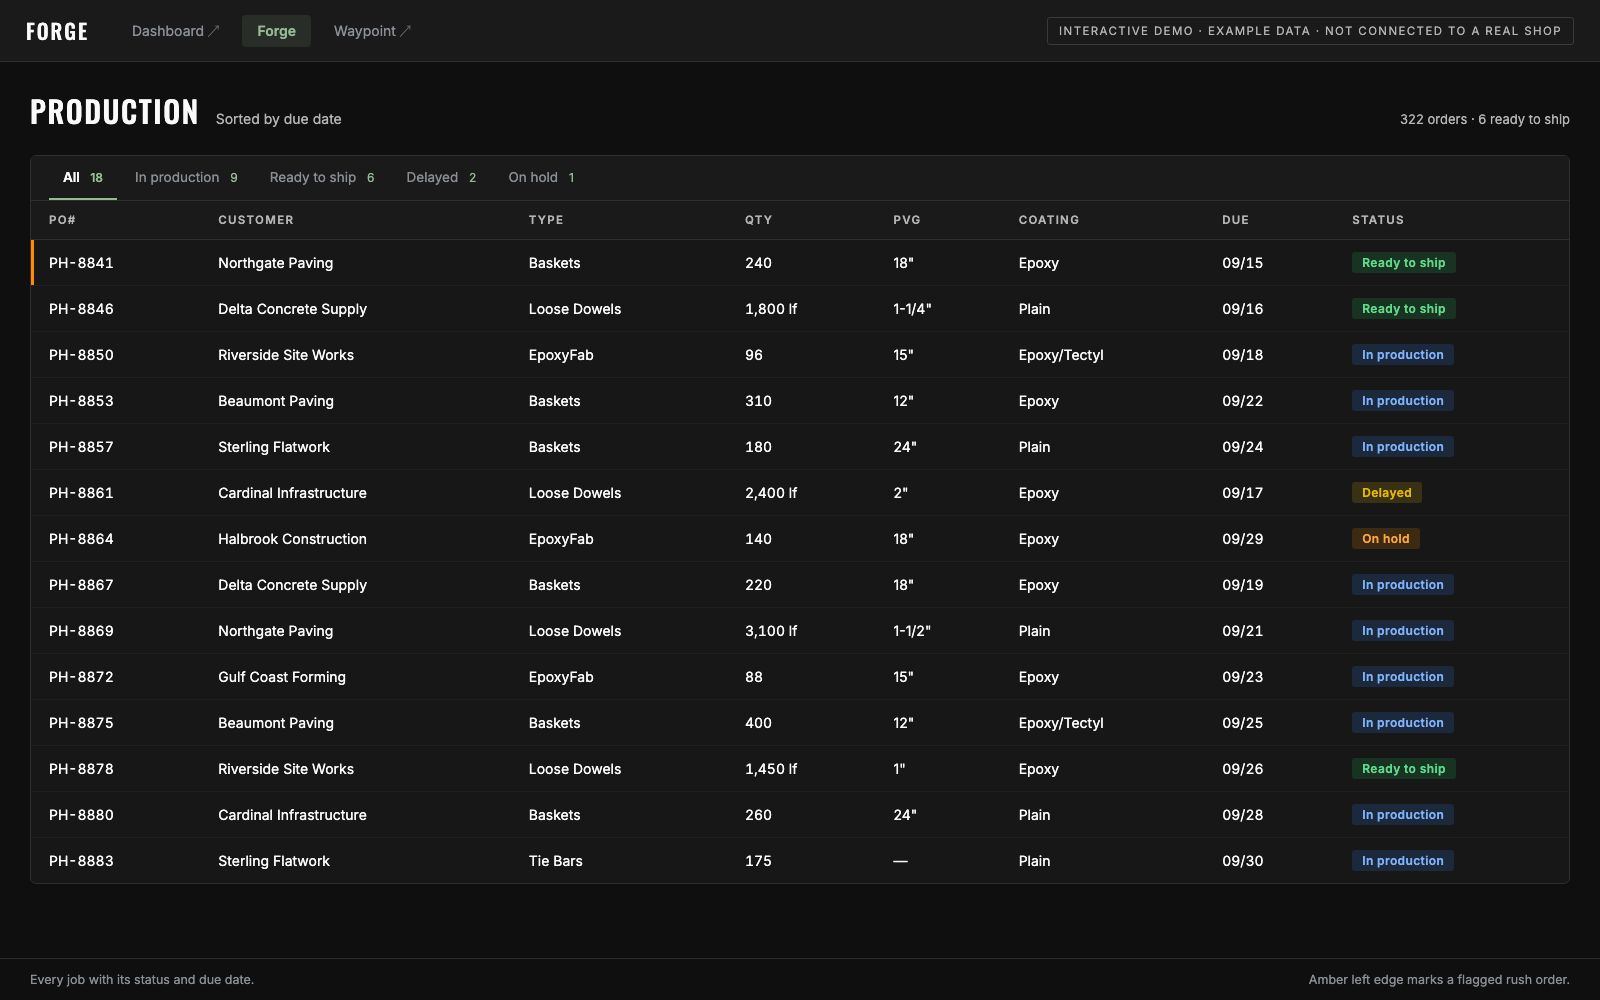
Task: Open the Waypoint external link
Action: click(x=372, y=31)
